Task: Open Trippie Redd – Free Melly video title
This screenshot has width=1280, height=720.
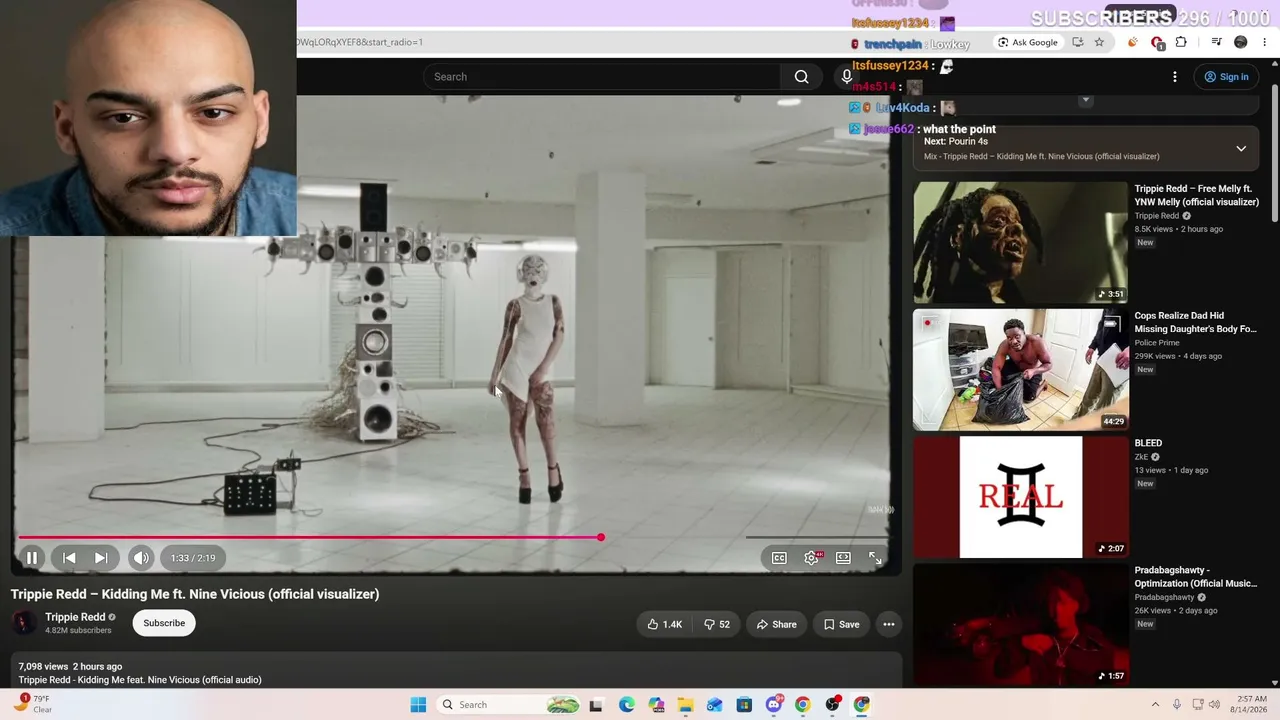Action: click(x=1196, y=195)
